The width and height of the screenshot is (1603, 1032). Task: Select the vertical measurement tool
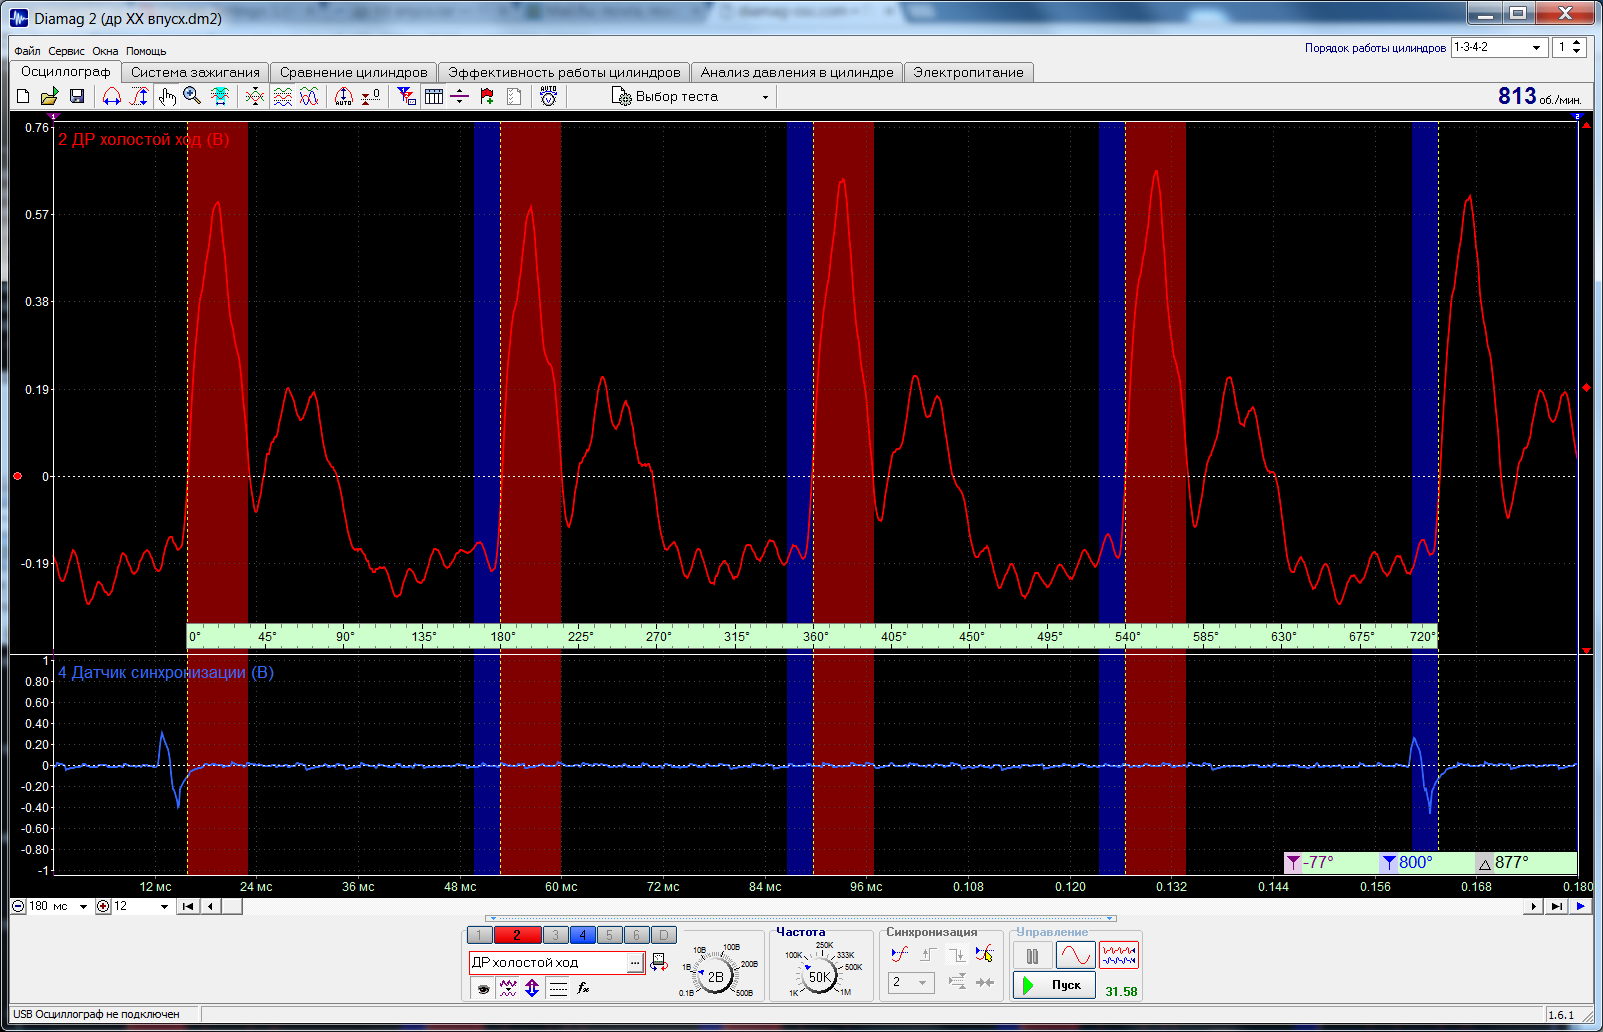click(x=139, y=96)
